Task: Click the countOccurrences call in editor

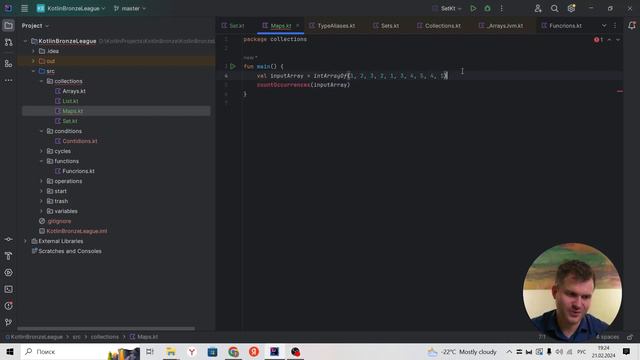Action: click(283, 85)
